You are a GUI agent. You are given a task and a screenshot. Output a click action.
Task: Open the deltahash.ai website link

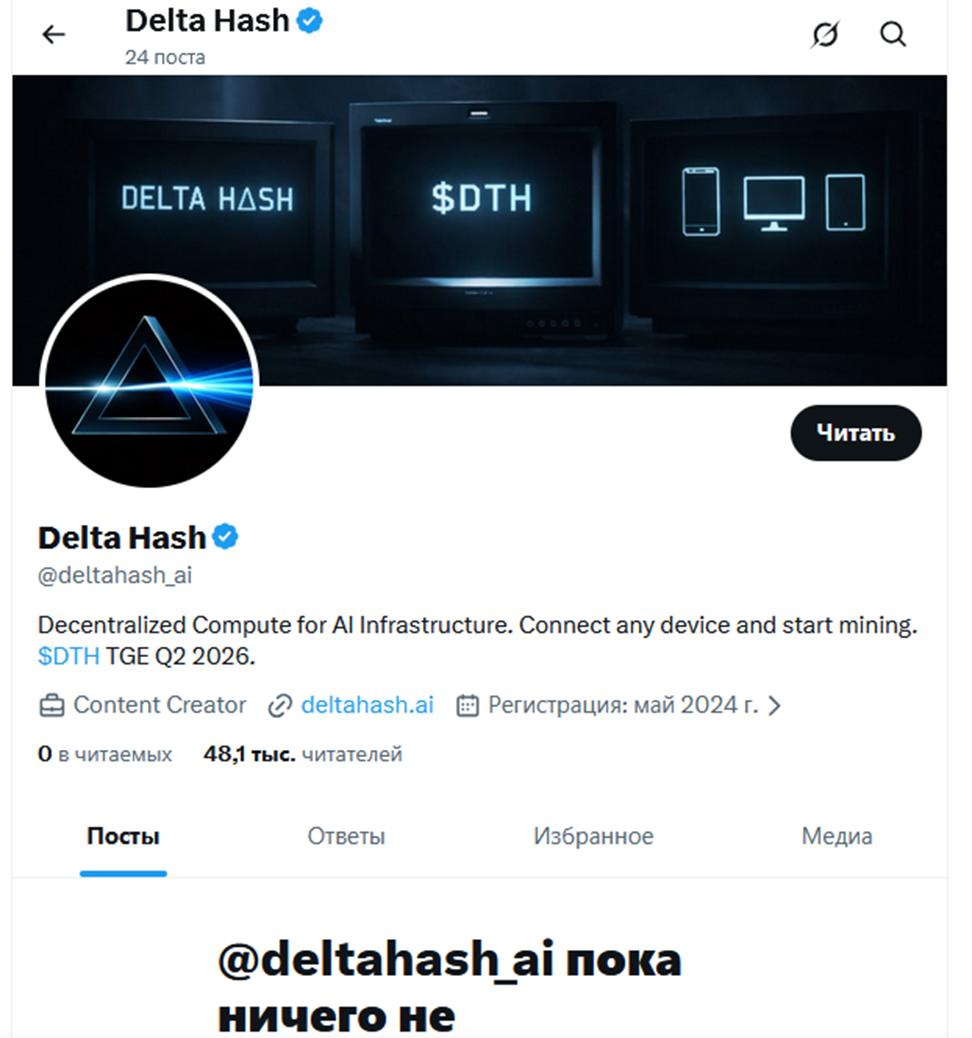tap(366, 705)
